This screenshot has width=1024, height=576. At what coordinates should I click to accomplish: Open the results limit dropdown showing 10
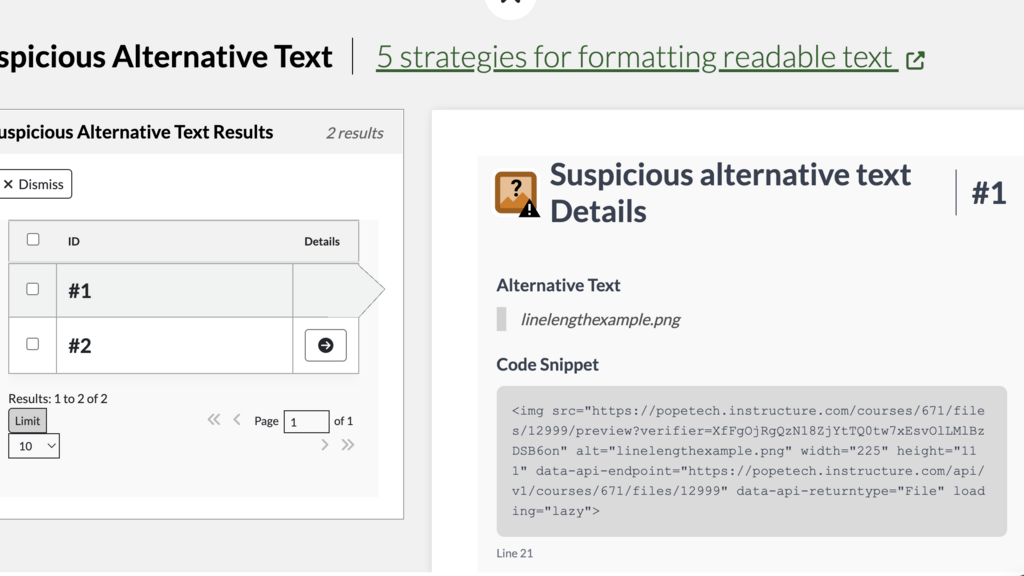click(34, 446)
